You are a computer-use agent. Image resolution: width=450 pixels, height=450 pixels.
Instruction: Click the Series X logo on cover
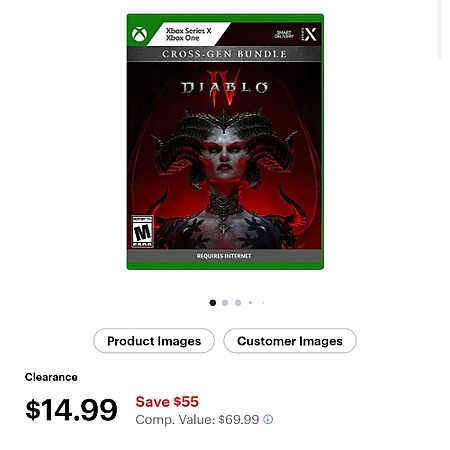click(309, 34)
